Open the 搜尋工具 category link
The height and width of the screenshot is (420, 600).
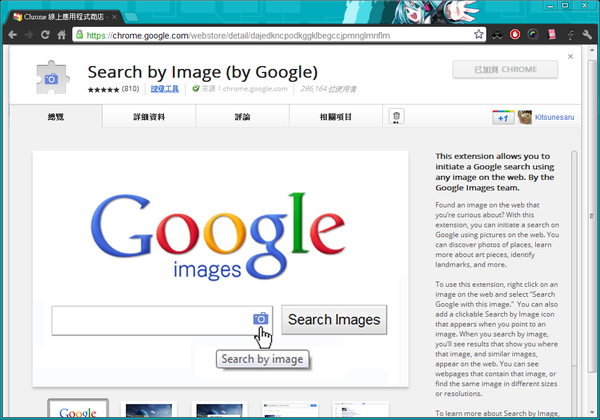click(x=163, y=89)
